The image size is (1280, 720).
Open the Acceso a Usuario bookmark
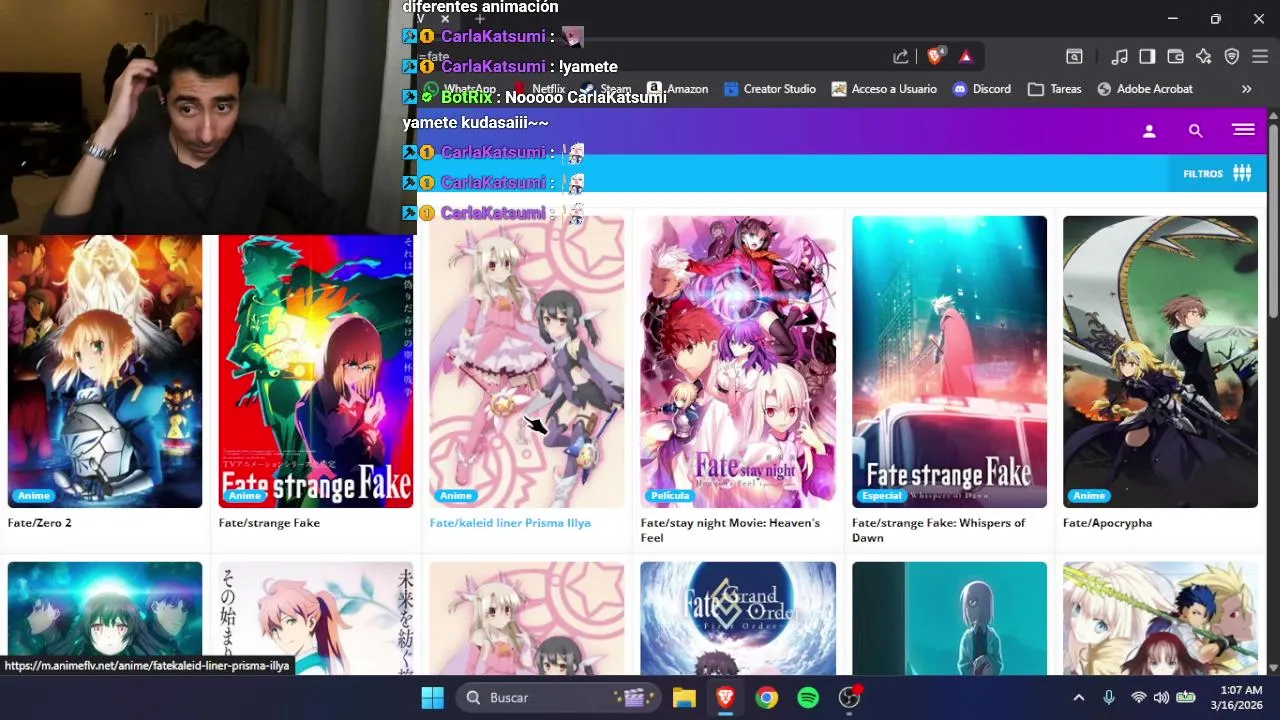coord(884,89)
